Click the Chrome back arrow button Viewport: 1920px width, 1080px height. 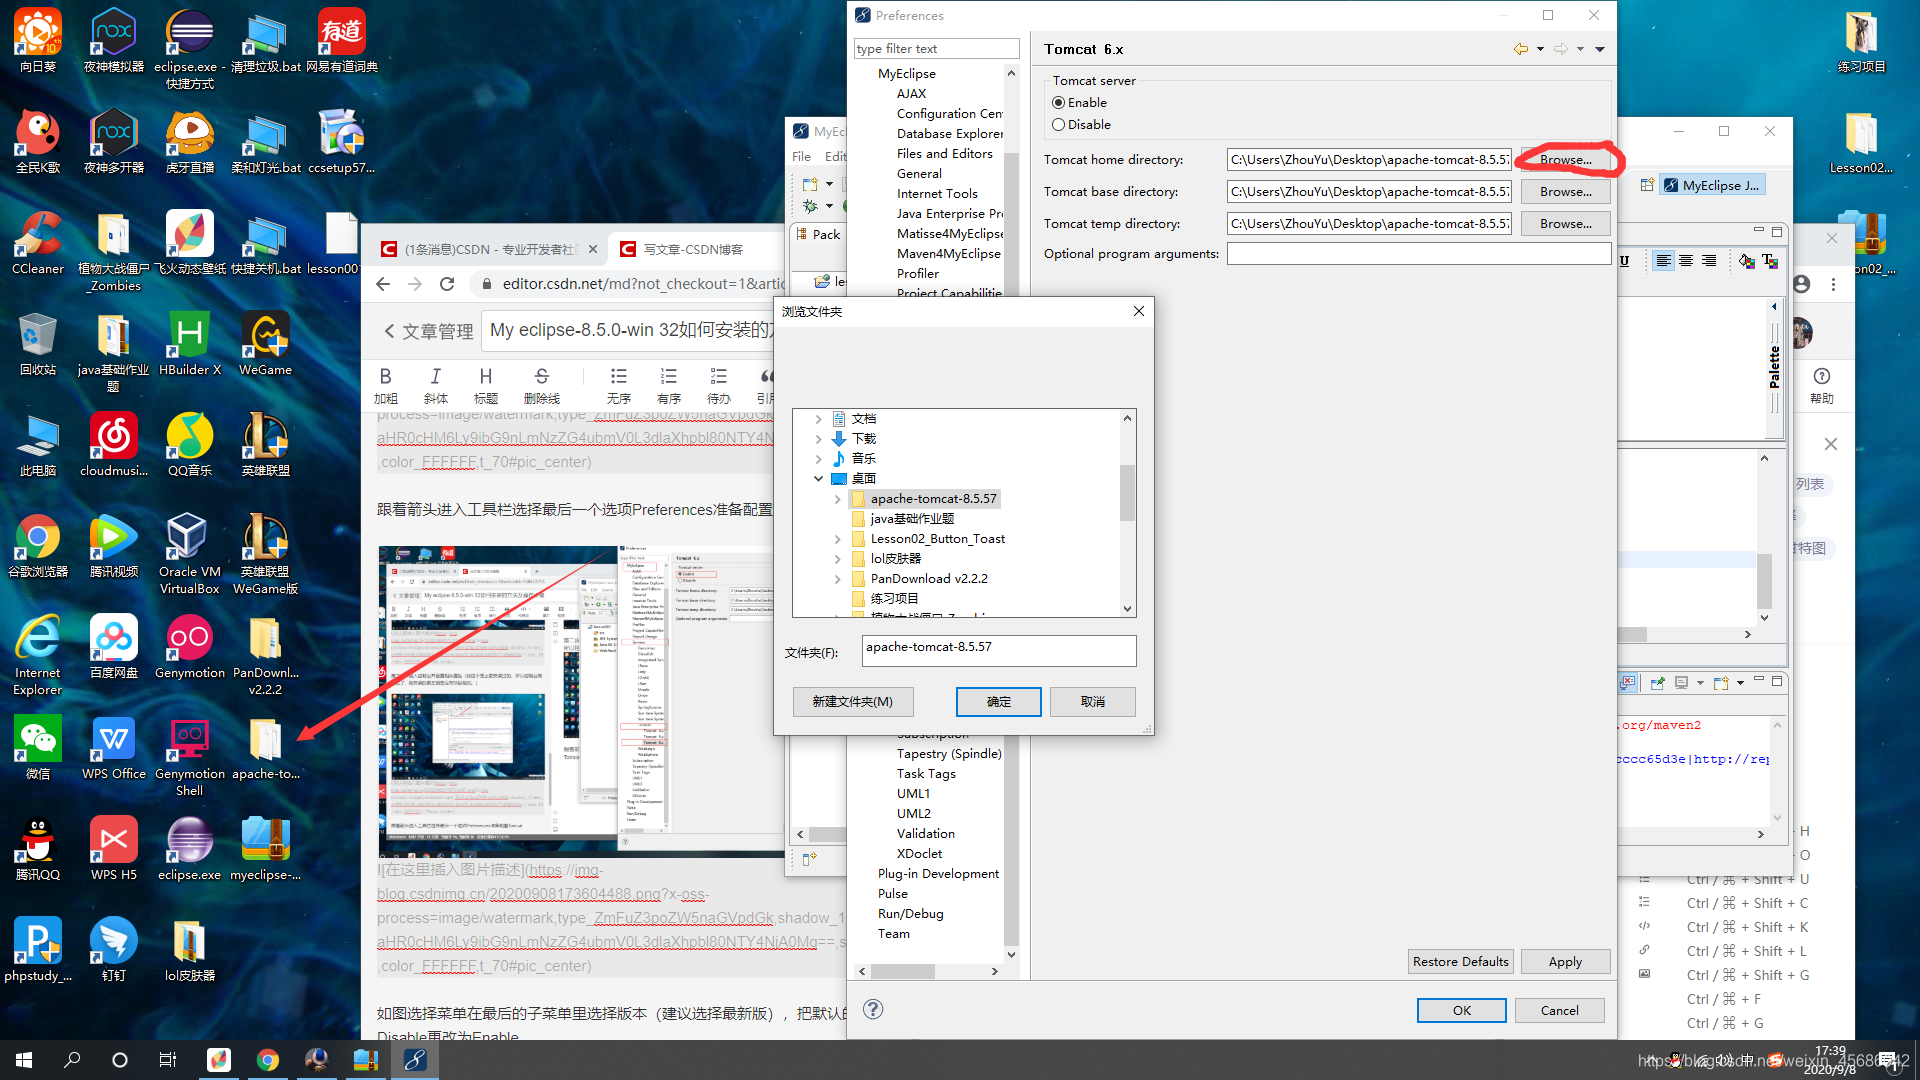point(383,284)
